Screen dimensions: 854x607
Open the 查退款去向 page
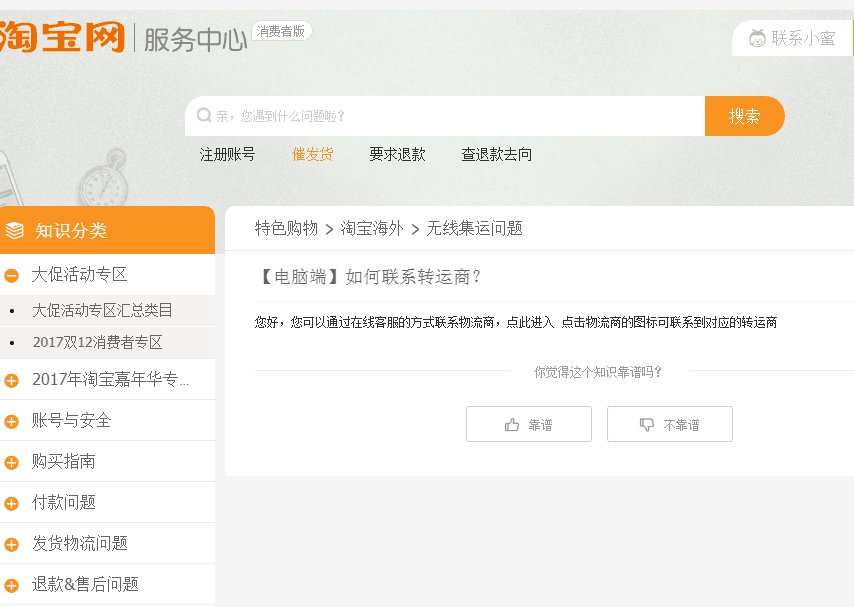[496, 154]
